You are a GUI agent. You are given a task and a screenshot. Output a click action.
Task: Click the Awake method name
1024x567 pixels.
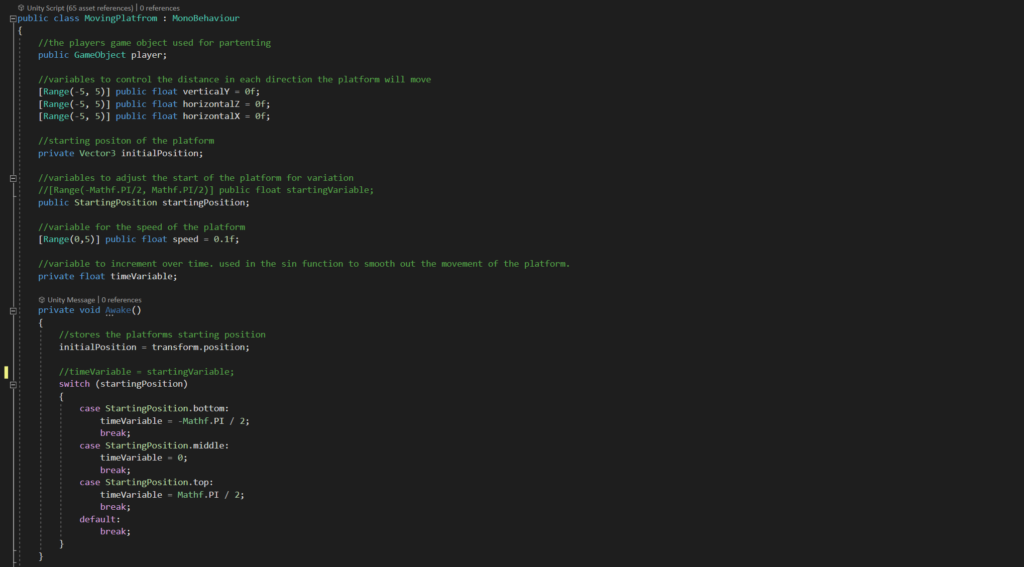click(118, 310)
